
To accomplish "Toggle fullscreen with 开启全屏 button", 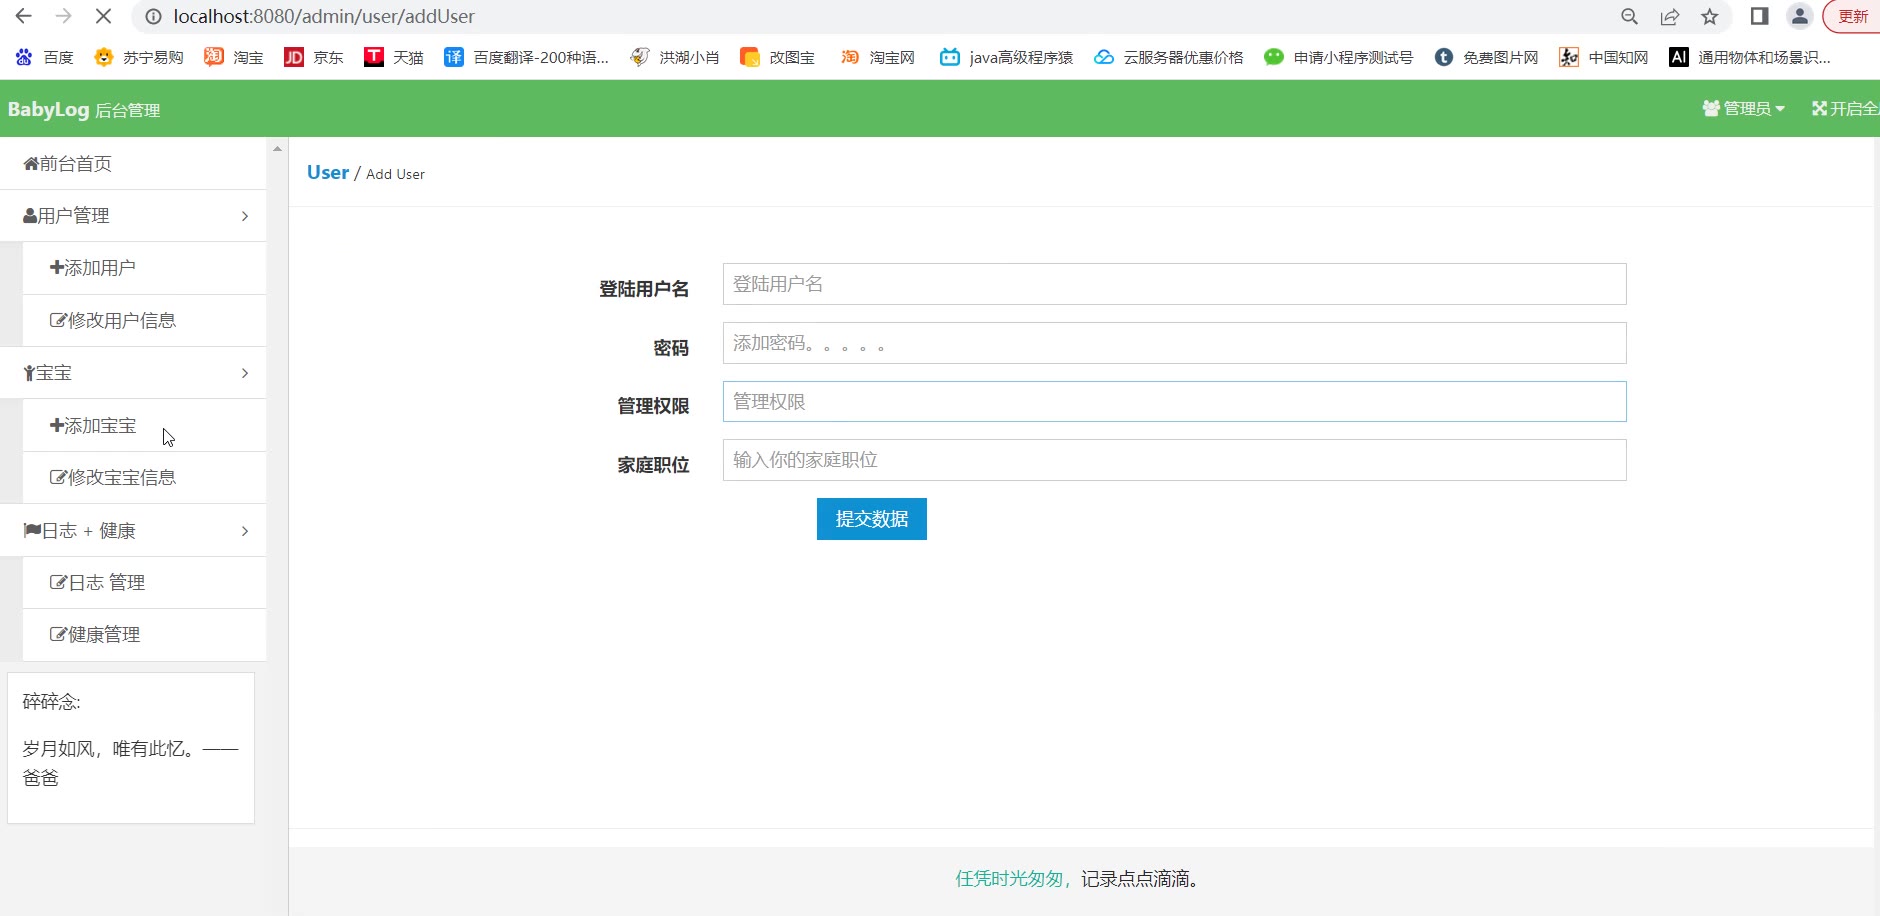I will tap(1844, 109).
